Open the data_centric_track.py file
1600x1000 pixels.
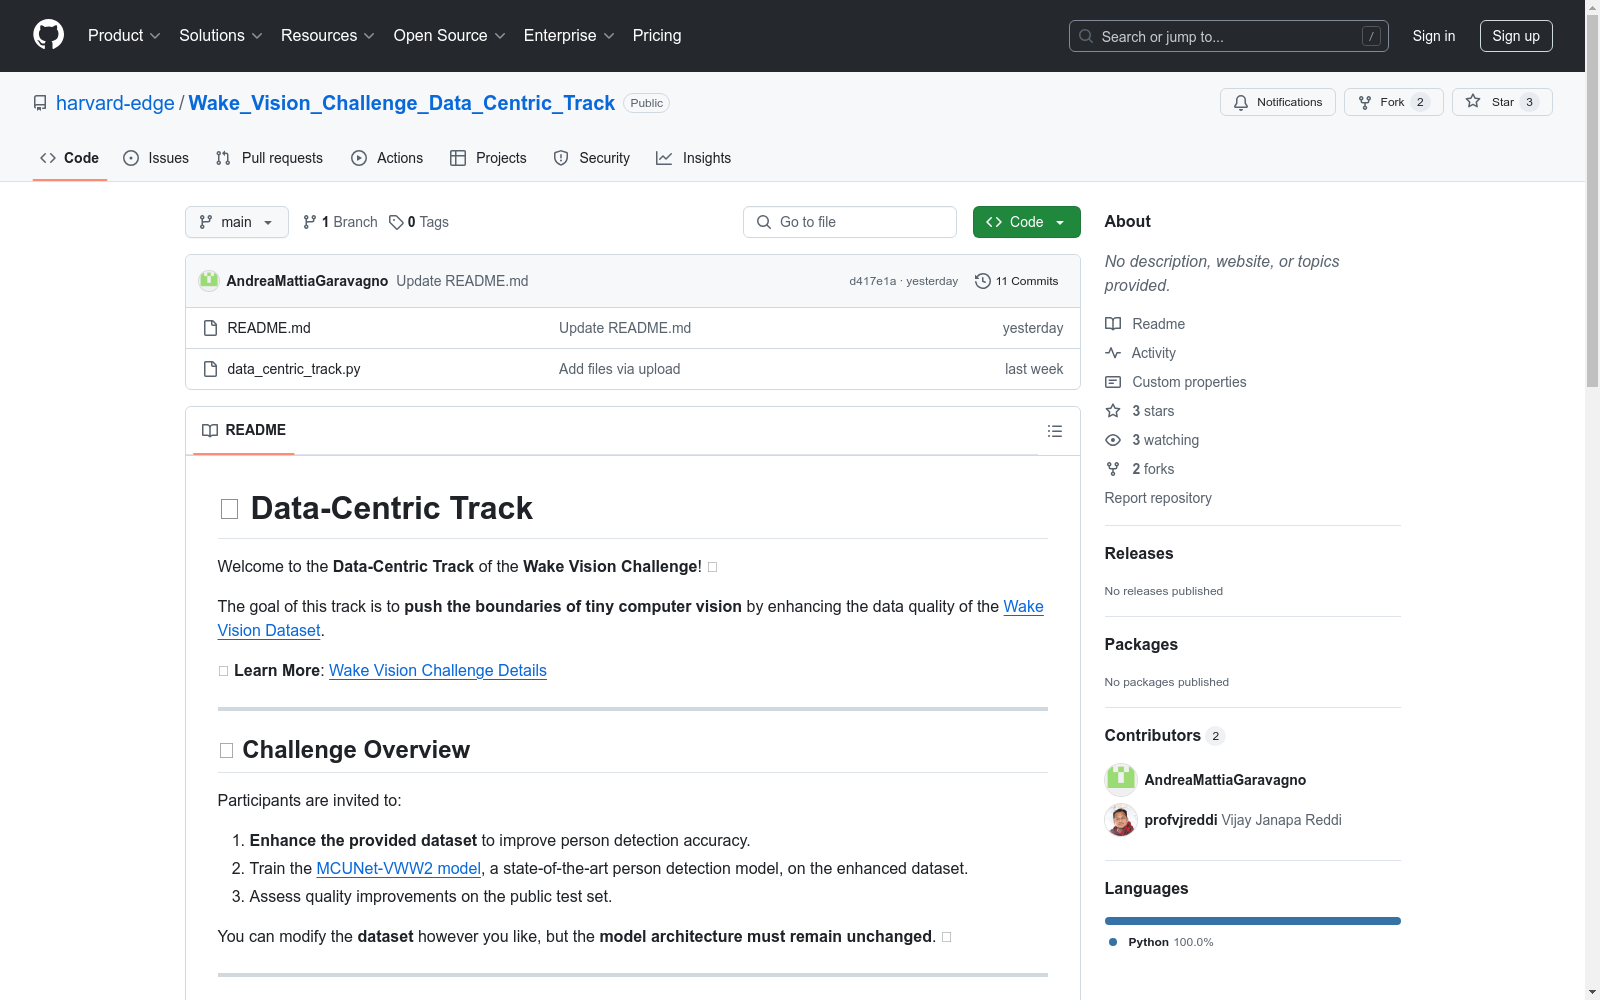(294, 369)
